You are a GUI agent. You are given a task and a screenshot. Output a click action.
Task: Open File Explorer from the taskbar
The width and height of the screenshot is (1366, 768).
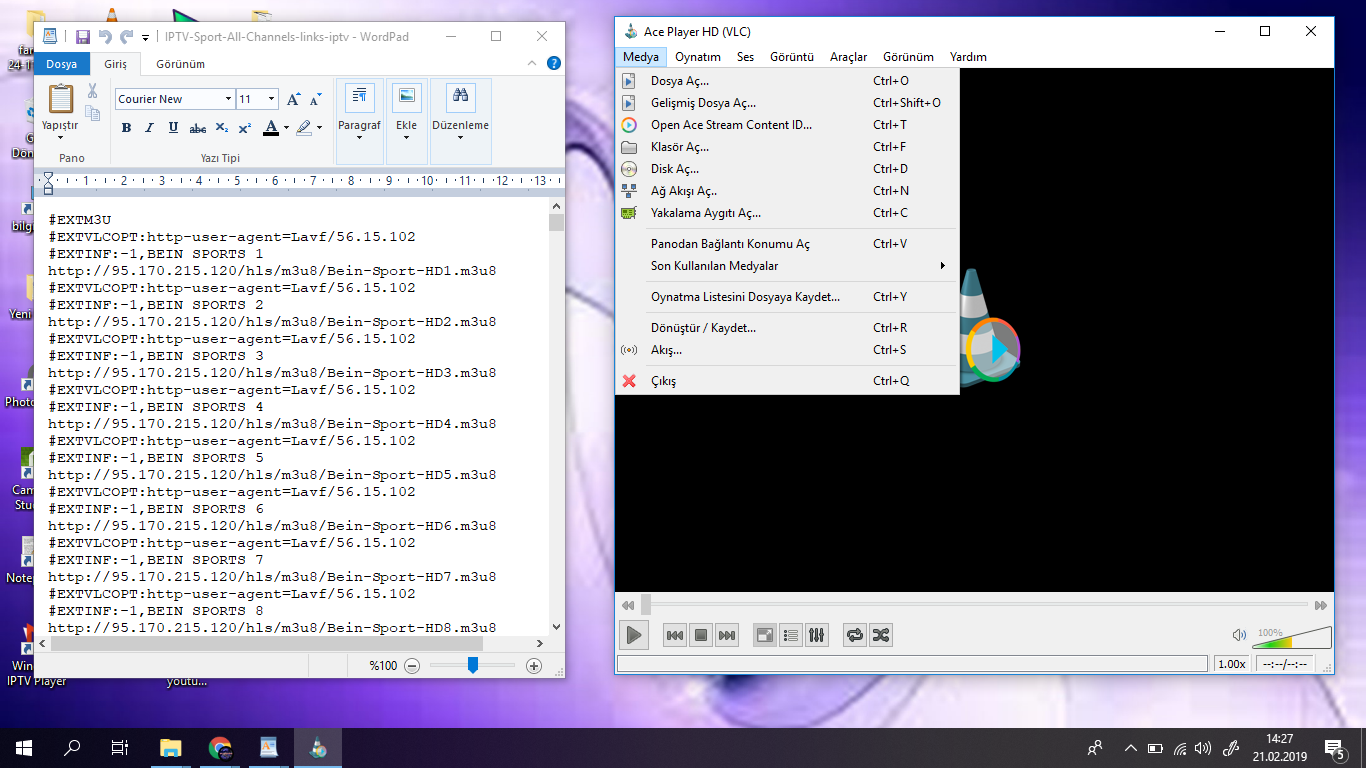pyautogui.click(x=172, y=747)
